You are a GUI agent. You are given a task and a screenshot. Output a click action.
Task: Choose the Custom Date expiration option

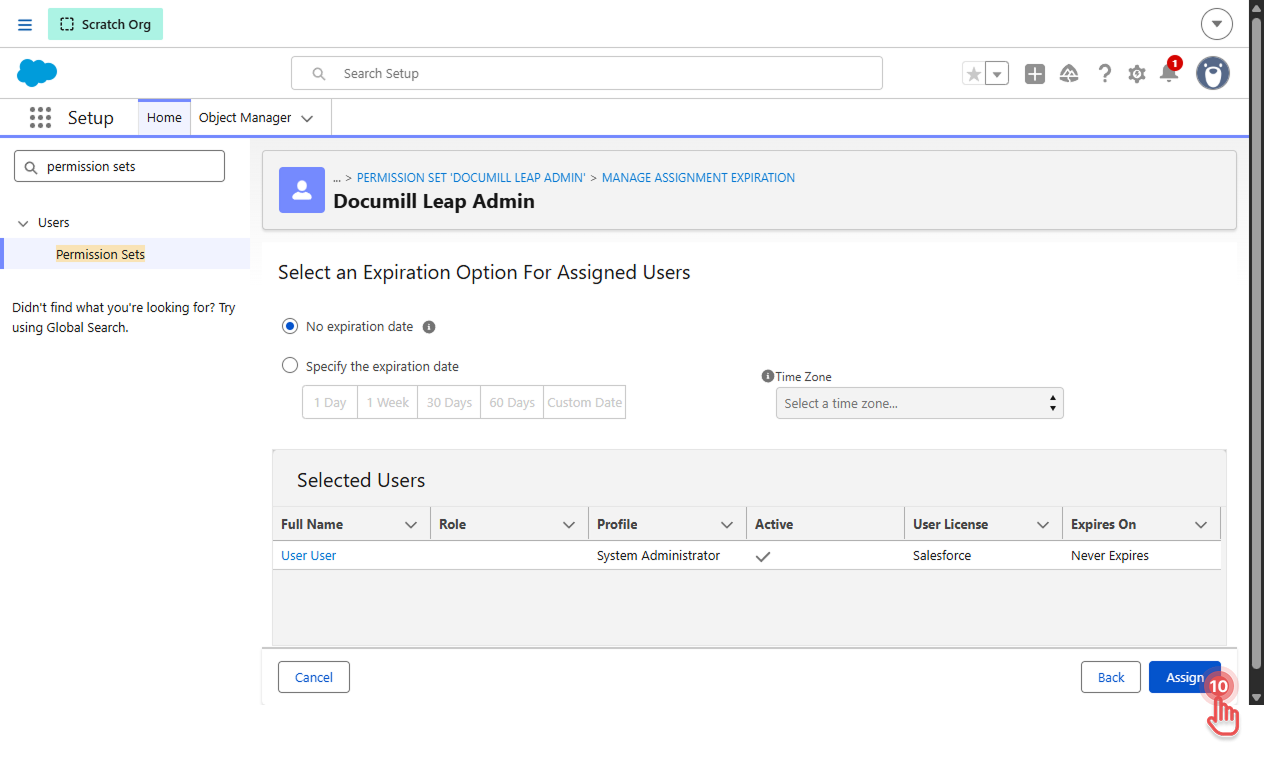(x=585, y=402)
